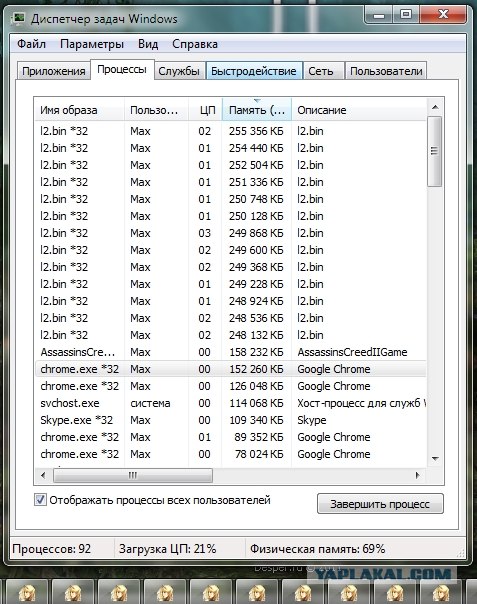477x604 pixels.
Task: Open the Быстродействие tab
Action: click(254, 71)
